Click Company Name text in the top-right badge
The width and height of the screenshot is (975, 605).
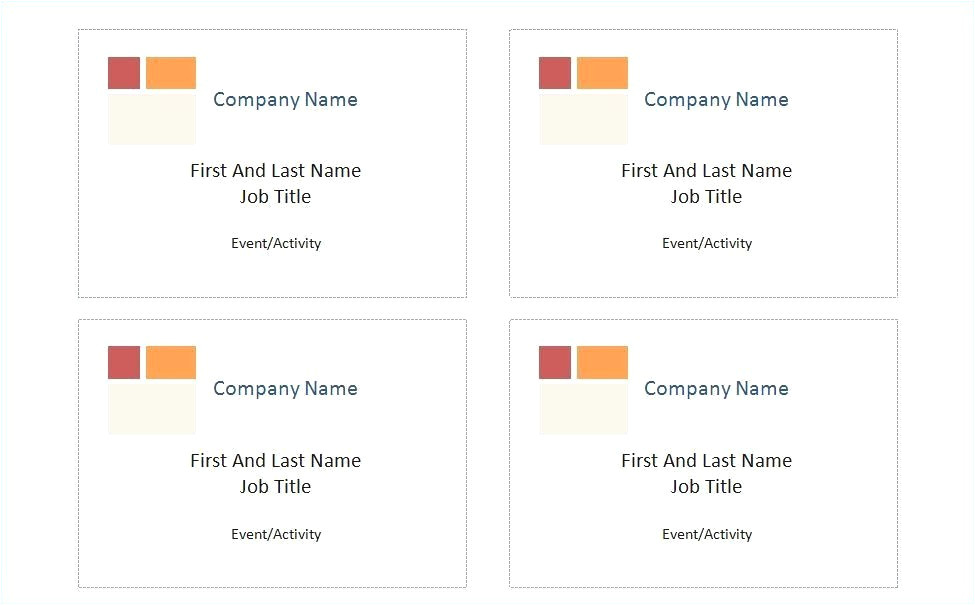[716, 99]
